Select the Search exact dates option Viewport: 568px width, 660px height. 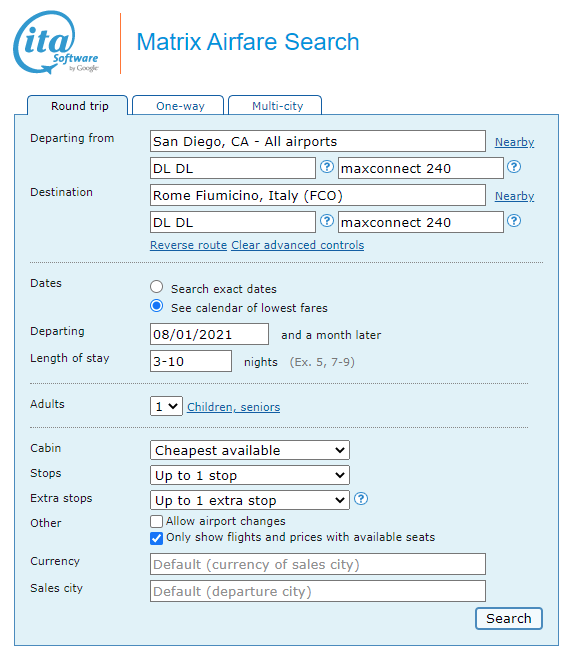point(157,287)
